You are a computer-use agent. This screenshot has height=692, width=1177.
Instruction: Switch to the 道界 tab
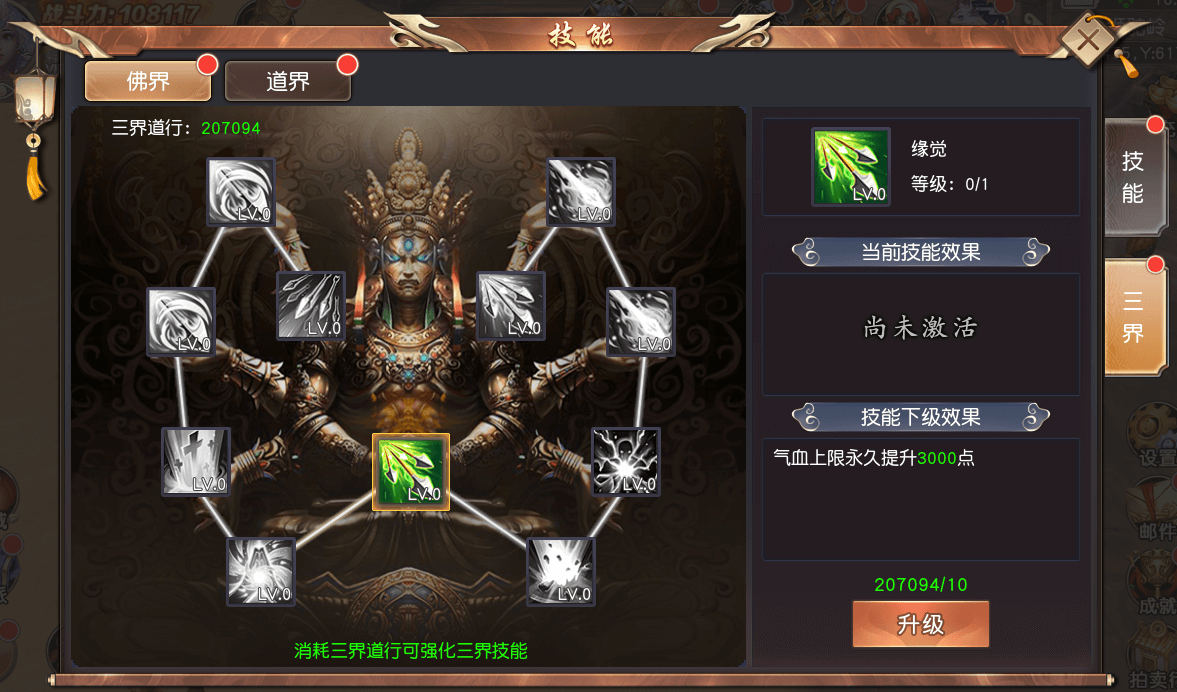pyautogui.click(x=287, y=81)
